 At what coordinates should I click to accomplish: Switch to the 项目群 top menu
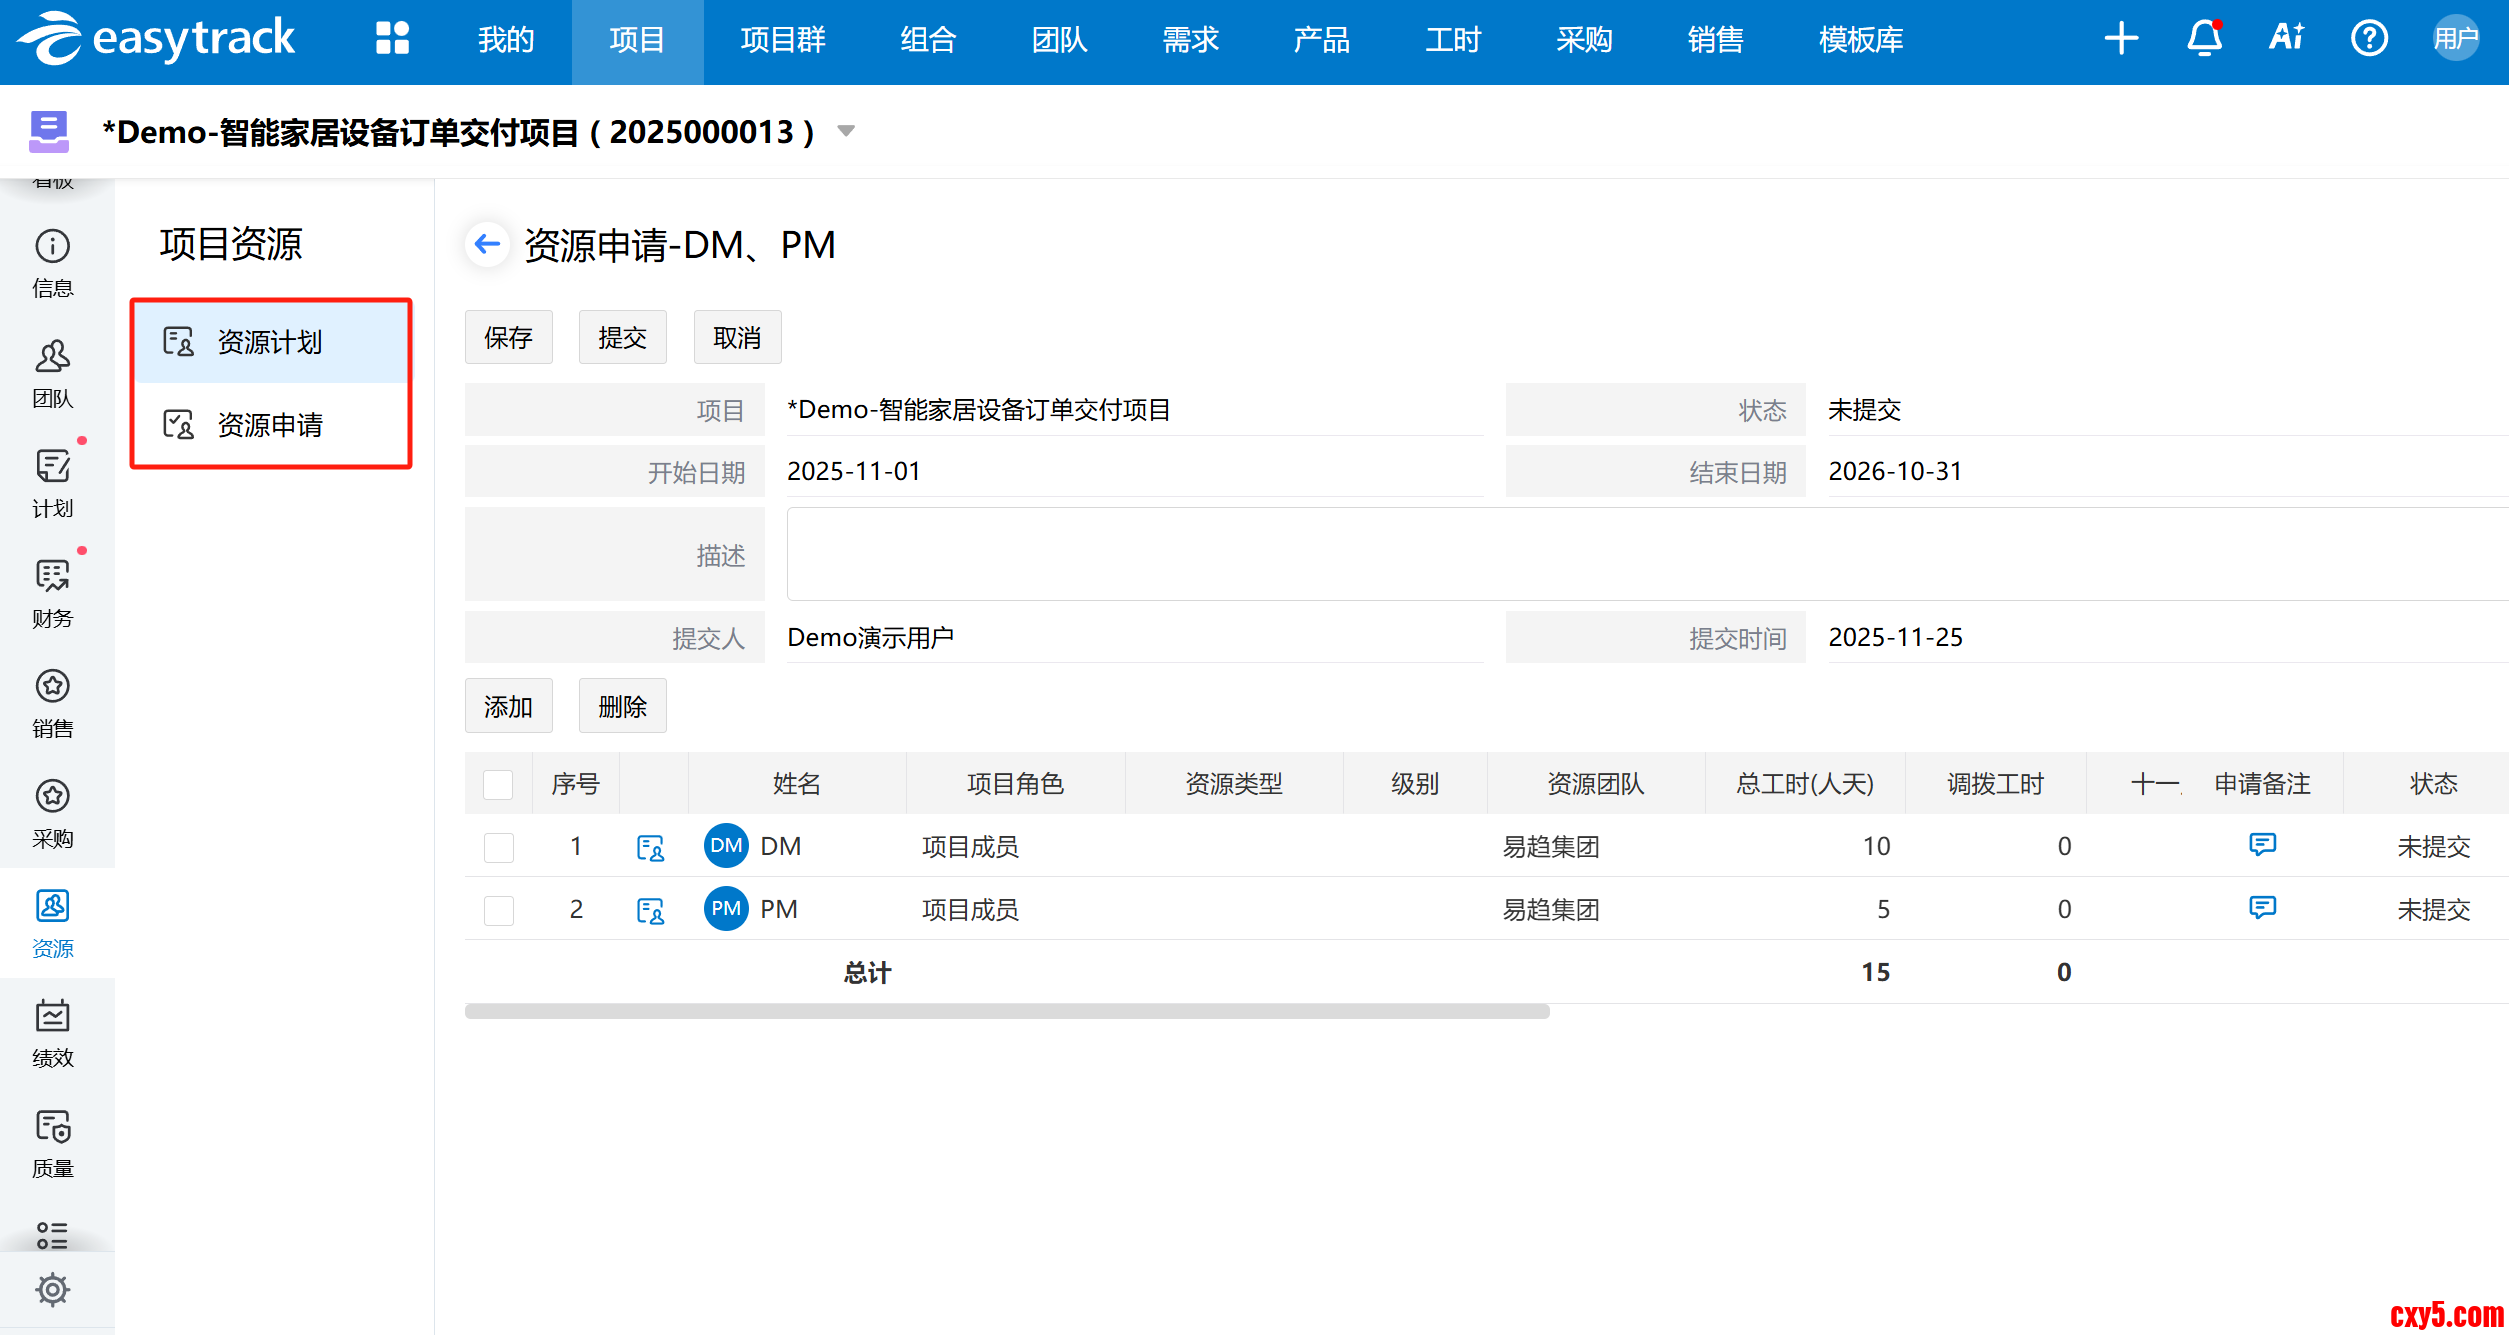click(x=783, y=40)
